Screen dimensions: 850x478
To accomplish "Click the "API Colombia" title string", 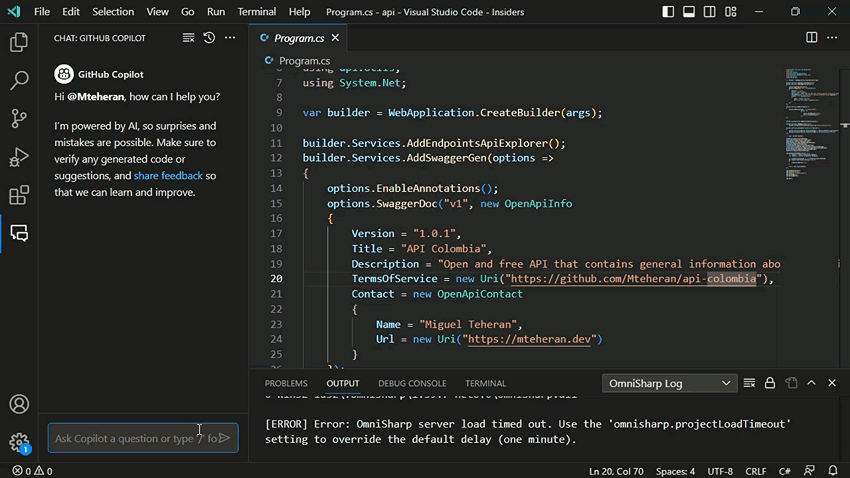I will [443, 249].
